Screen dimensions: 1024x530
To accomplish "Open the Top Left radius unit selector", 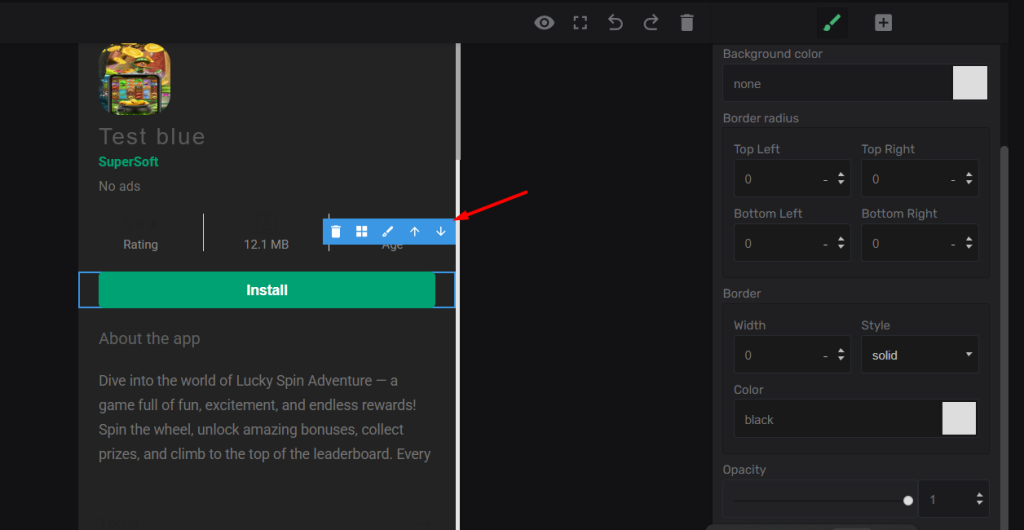I will (x=824, y=180).
